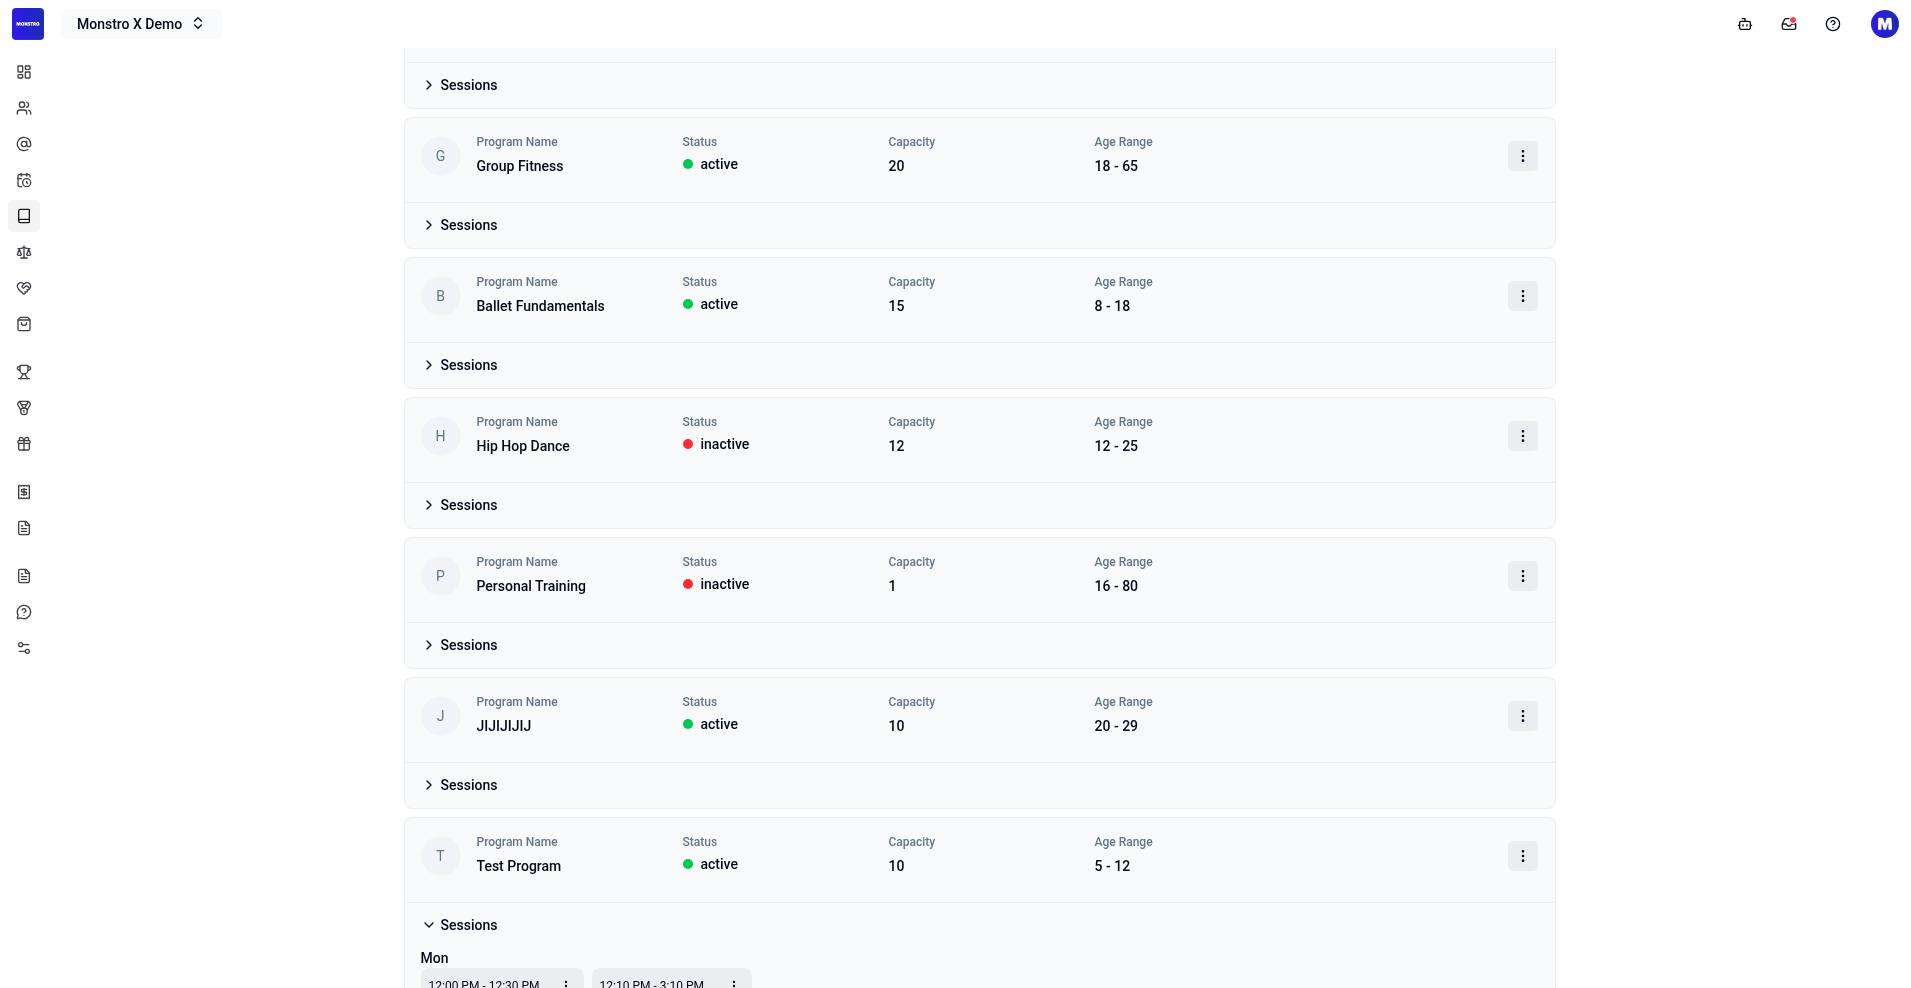
Task: Collapse Sessions under Test Program
Action: 460,925
